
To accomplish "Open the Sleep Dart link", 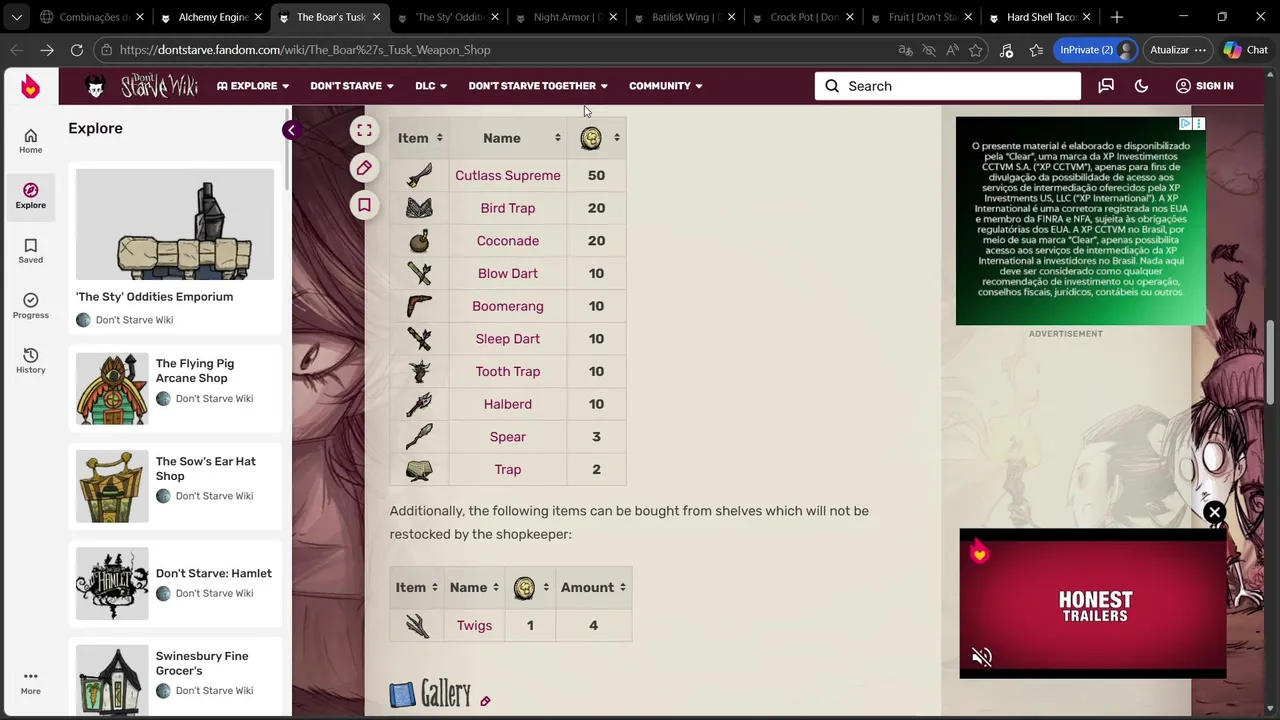I will tap(508, 339).
